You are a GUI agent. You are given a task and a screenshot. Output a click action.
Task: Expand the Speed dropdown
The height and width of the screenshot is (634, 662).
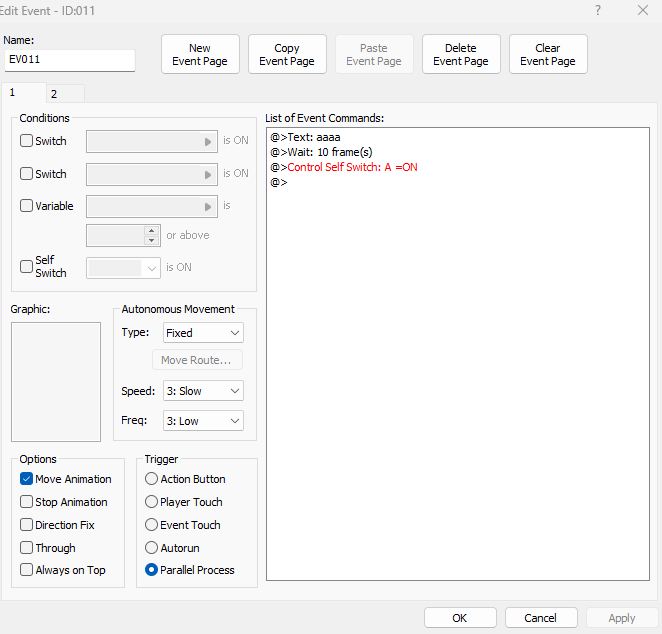click(203, 391)
